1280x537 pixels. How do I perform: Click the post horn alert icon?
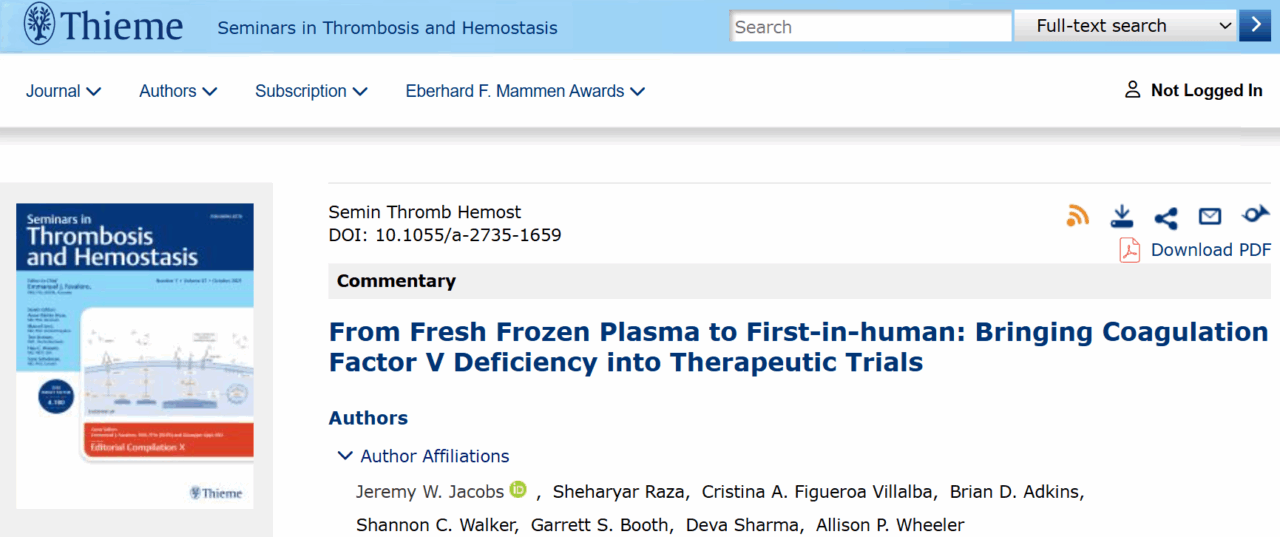pos(1254,214)
